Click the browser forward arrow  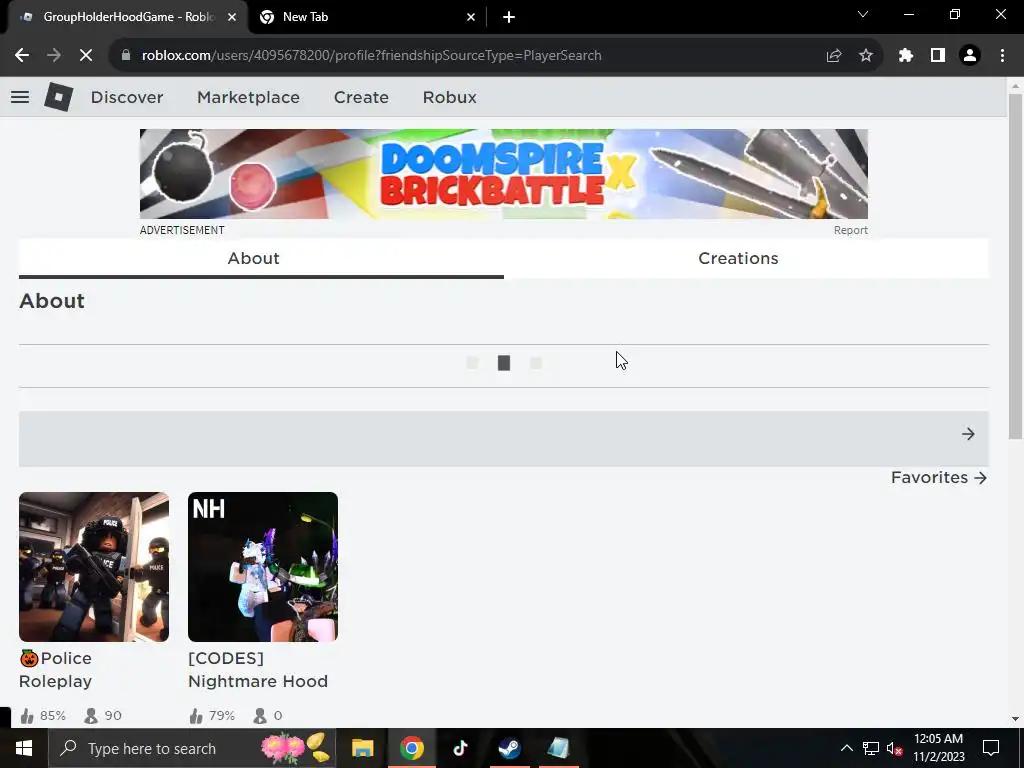click(54, 56)
